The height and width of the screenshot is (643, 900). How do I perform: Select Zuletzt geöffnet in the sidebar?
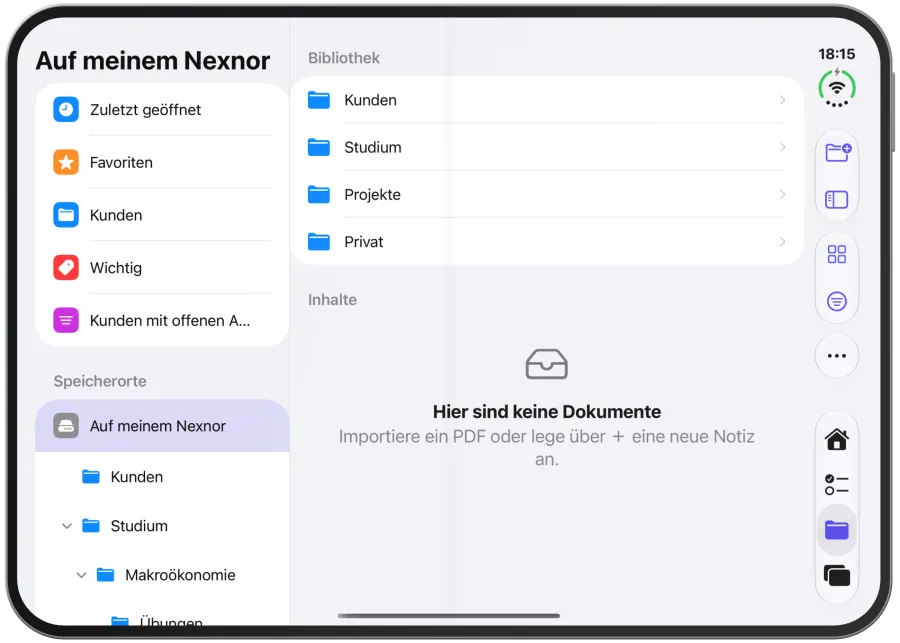162,109
